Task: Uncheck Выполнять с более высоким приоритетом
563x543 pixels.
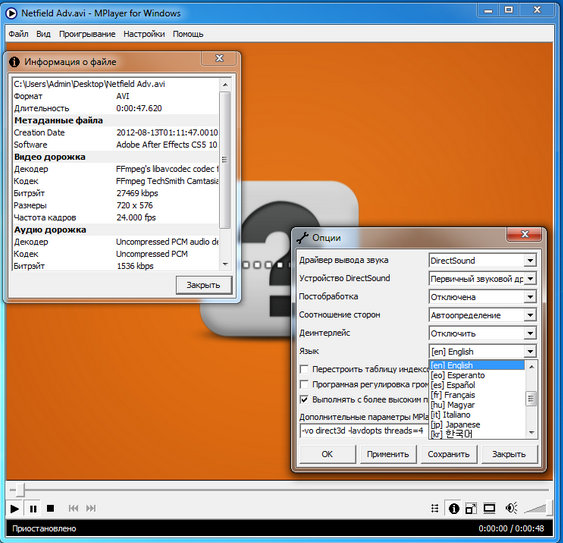Action: coord(304,399)
